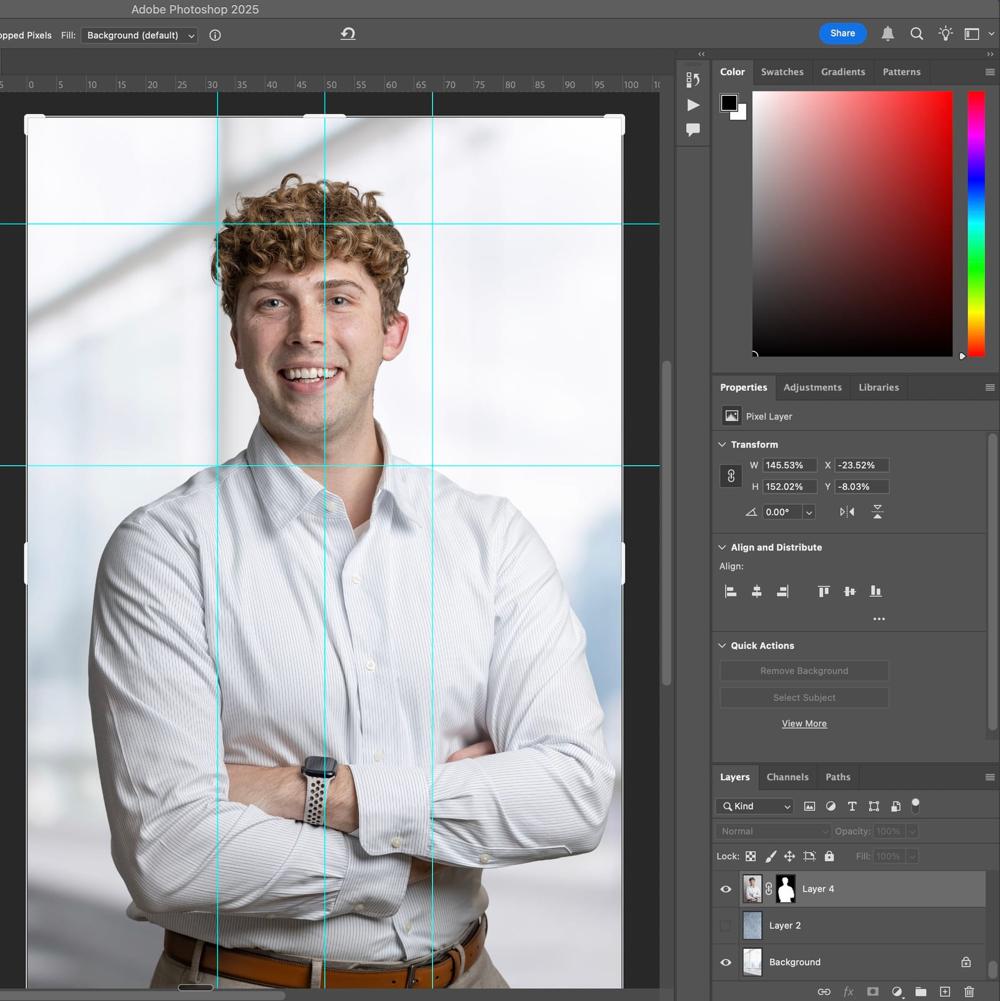Click the flip horizontal icon in Transform
The image size is (1000, 1001).
tap(847, 511)
